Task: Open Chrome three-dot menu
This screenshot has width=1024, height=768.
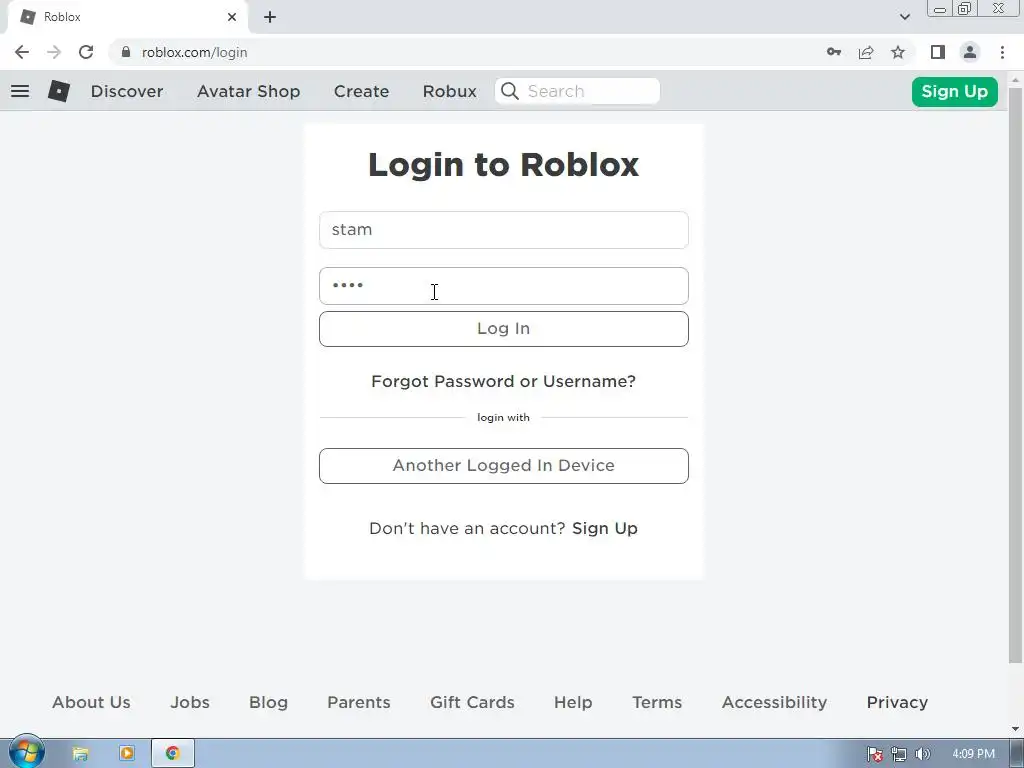Action: tap(1002, 52)
